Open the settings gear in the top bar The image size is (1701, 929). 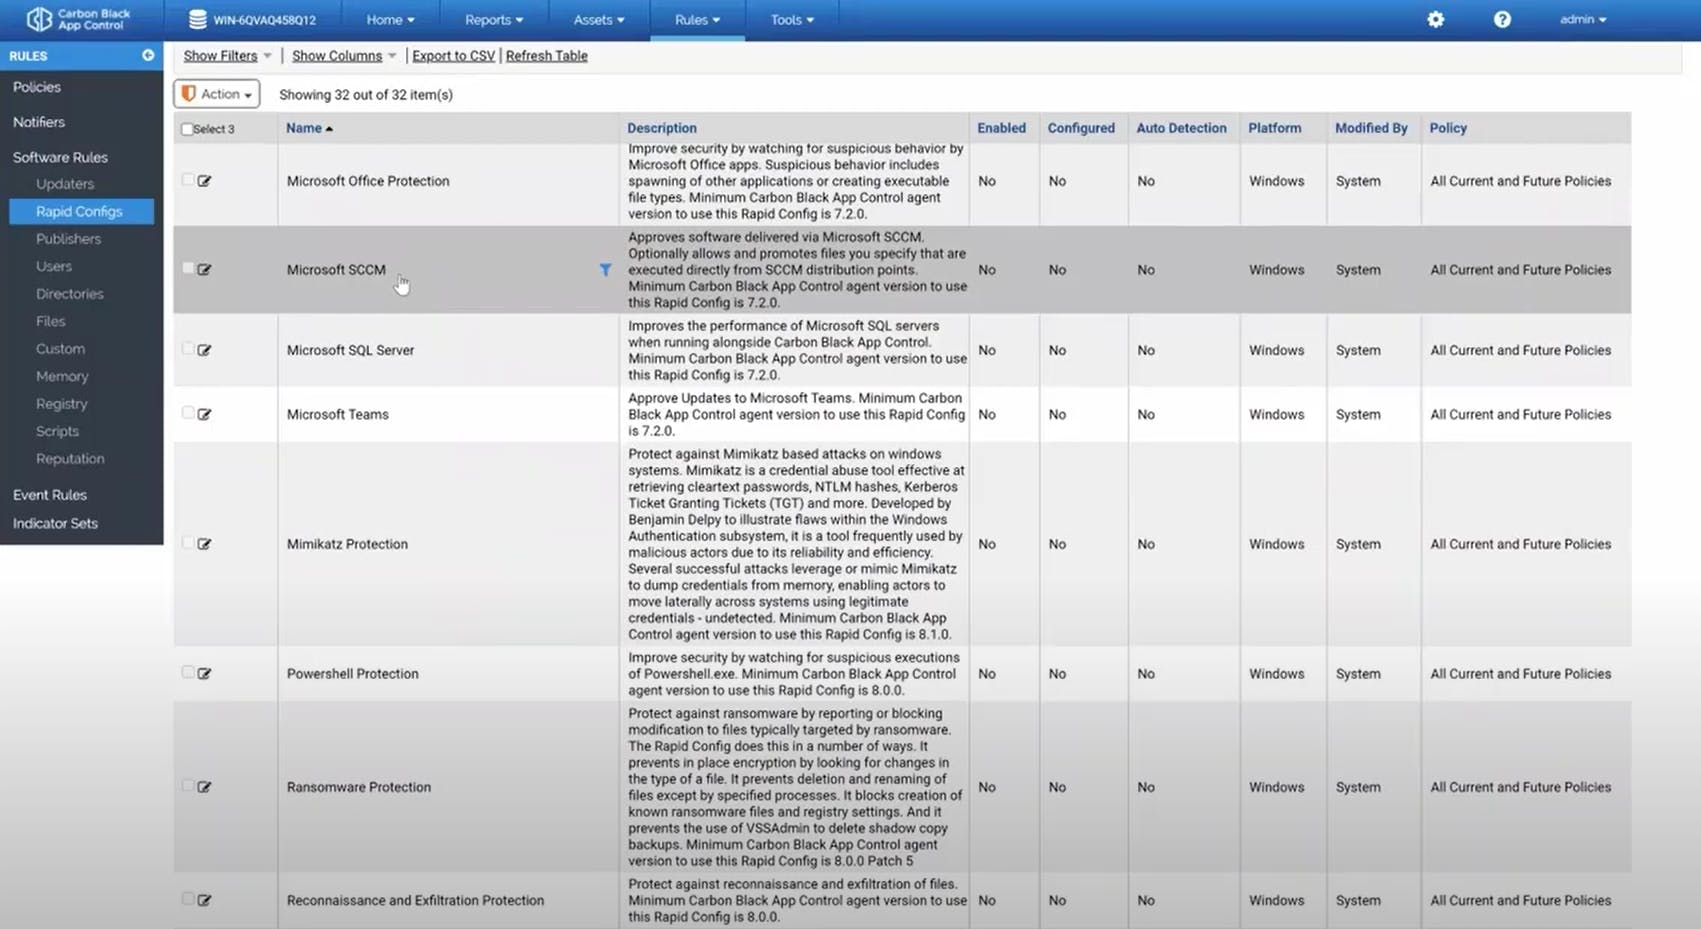(1435, 19)
